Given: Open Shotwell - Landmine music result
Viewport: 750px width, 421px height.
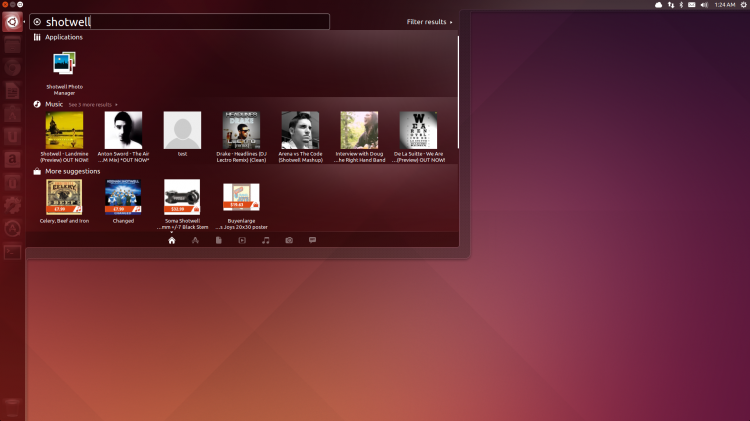Looking at the screenshot, I should point(64,137).
